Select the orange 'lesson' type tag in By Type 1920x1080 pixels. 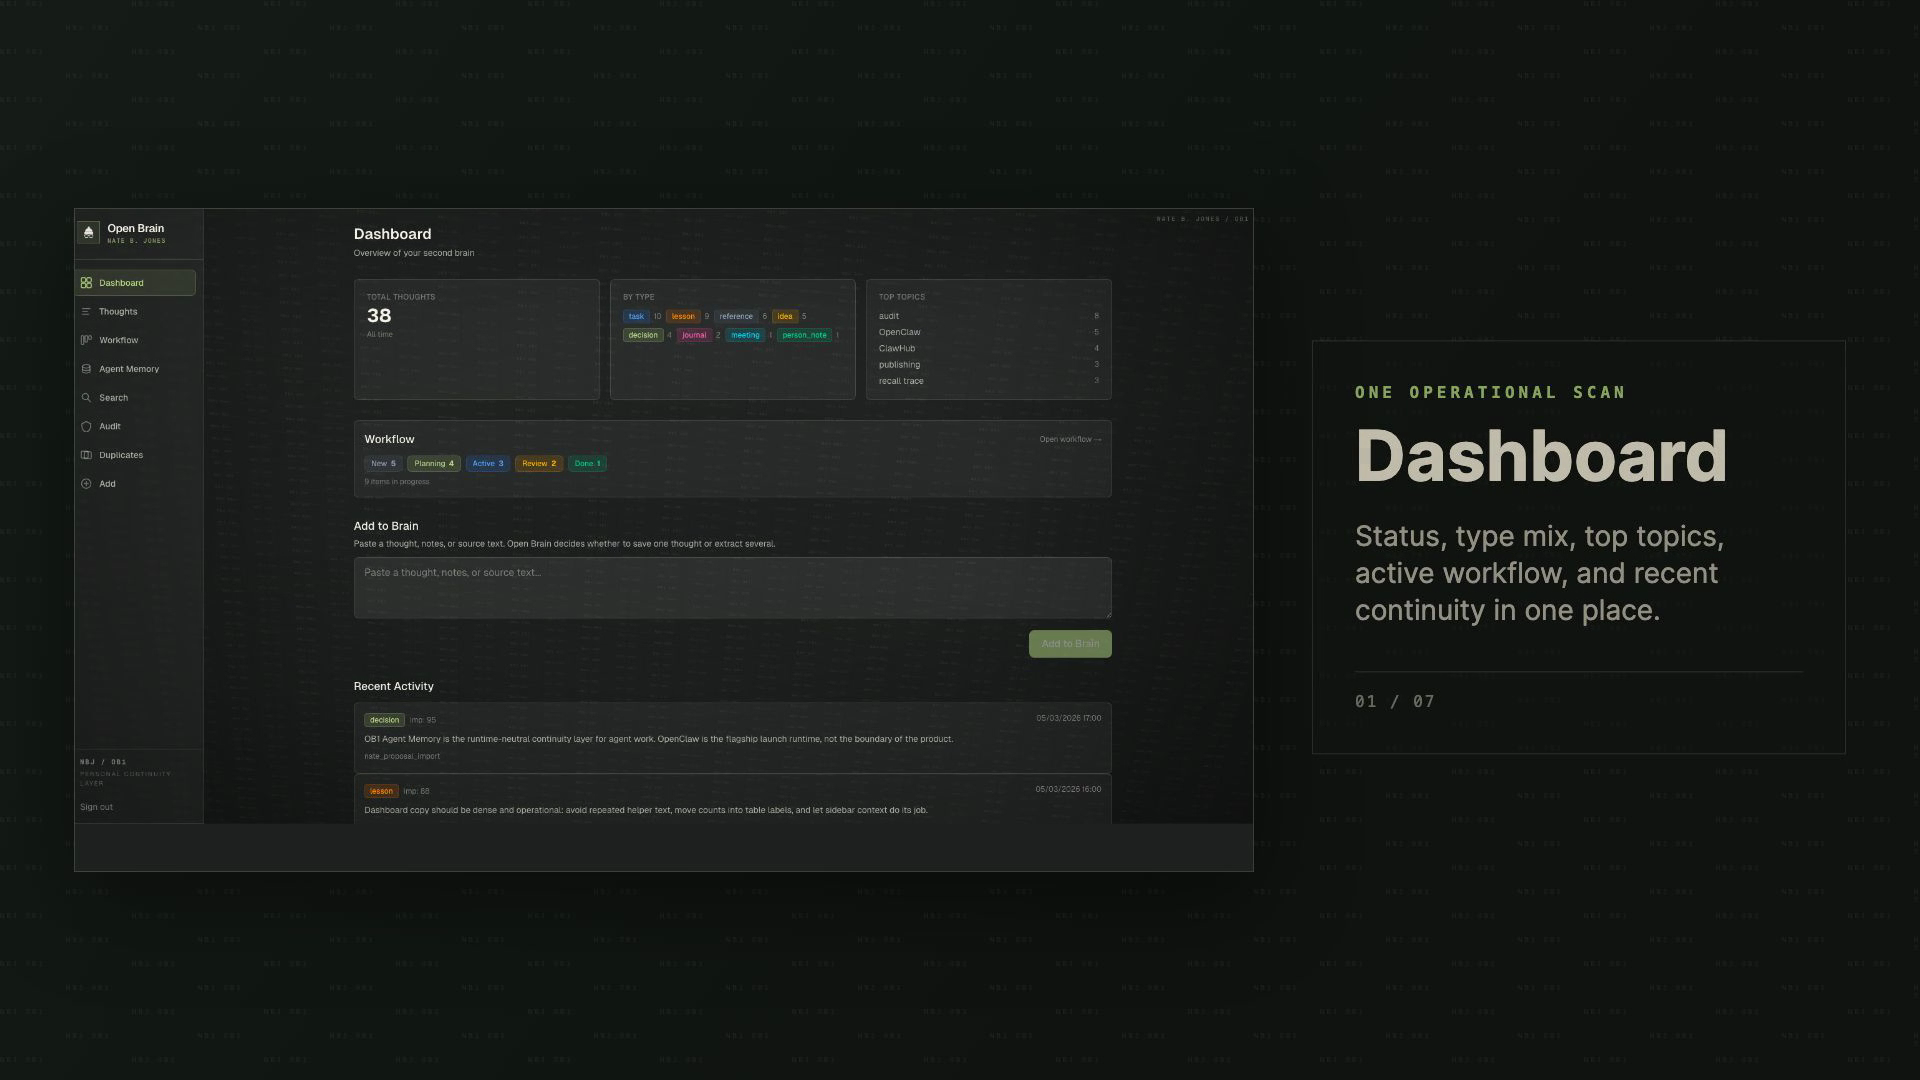click(x=683, y=316)
